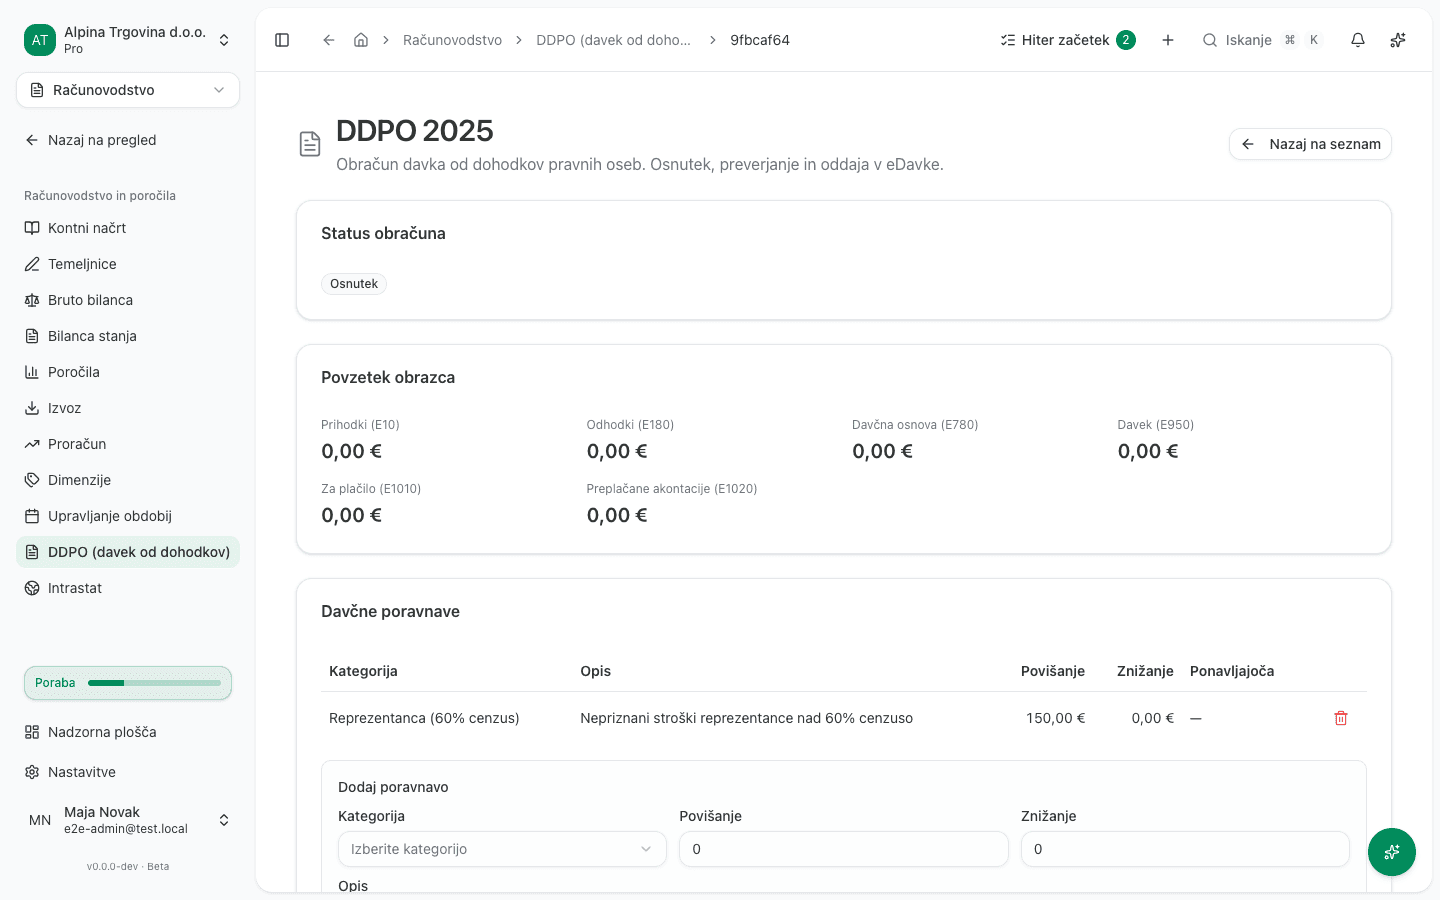Screen dimensions: 1440x900
Task: Open Temeljnice in sidebar
Action: (128, 264)
